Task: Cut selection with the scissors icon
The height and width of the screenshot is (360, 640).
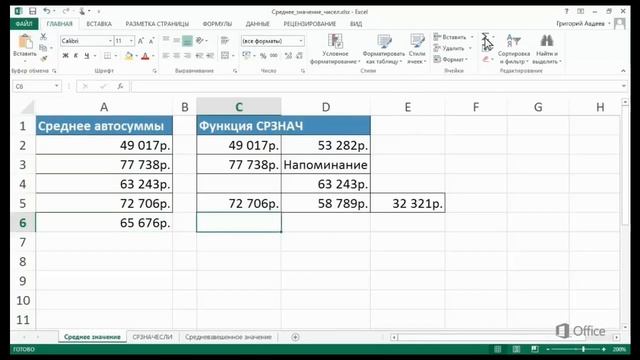Action: [43, 37]
